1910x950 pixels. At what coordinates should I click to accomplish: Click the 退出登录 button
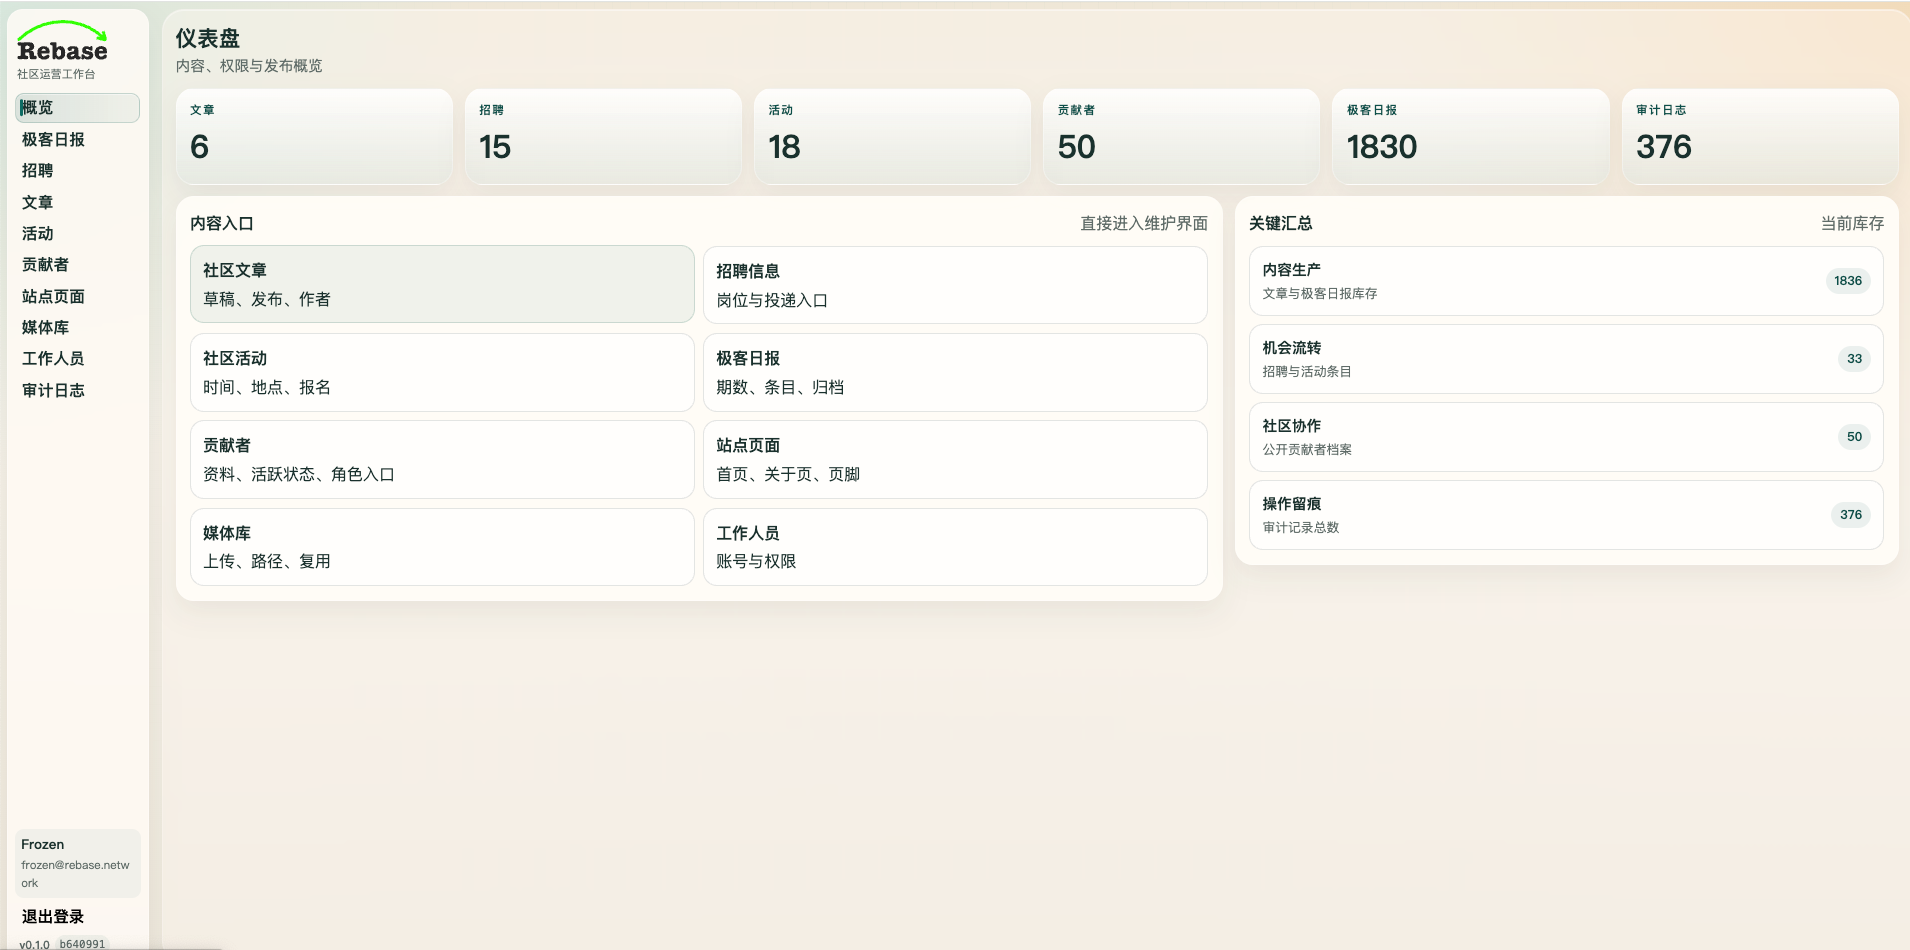click(x=53, y=916)
